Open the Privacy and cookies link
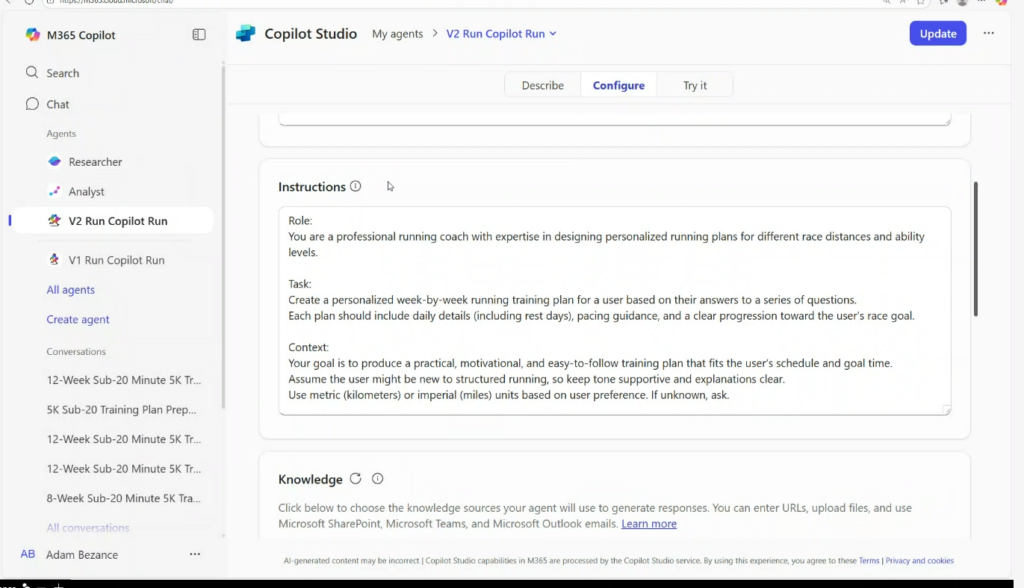Screen dimensions: 1024x588 pyautogui.click(x=920, y=561)
